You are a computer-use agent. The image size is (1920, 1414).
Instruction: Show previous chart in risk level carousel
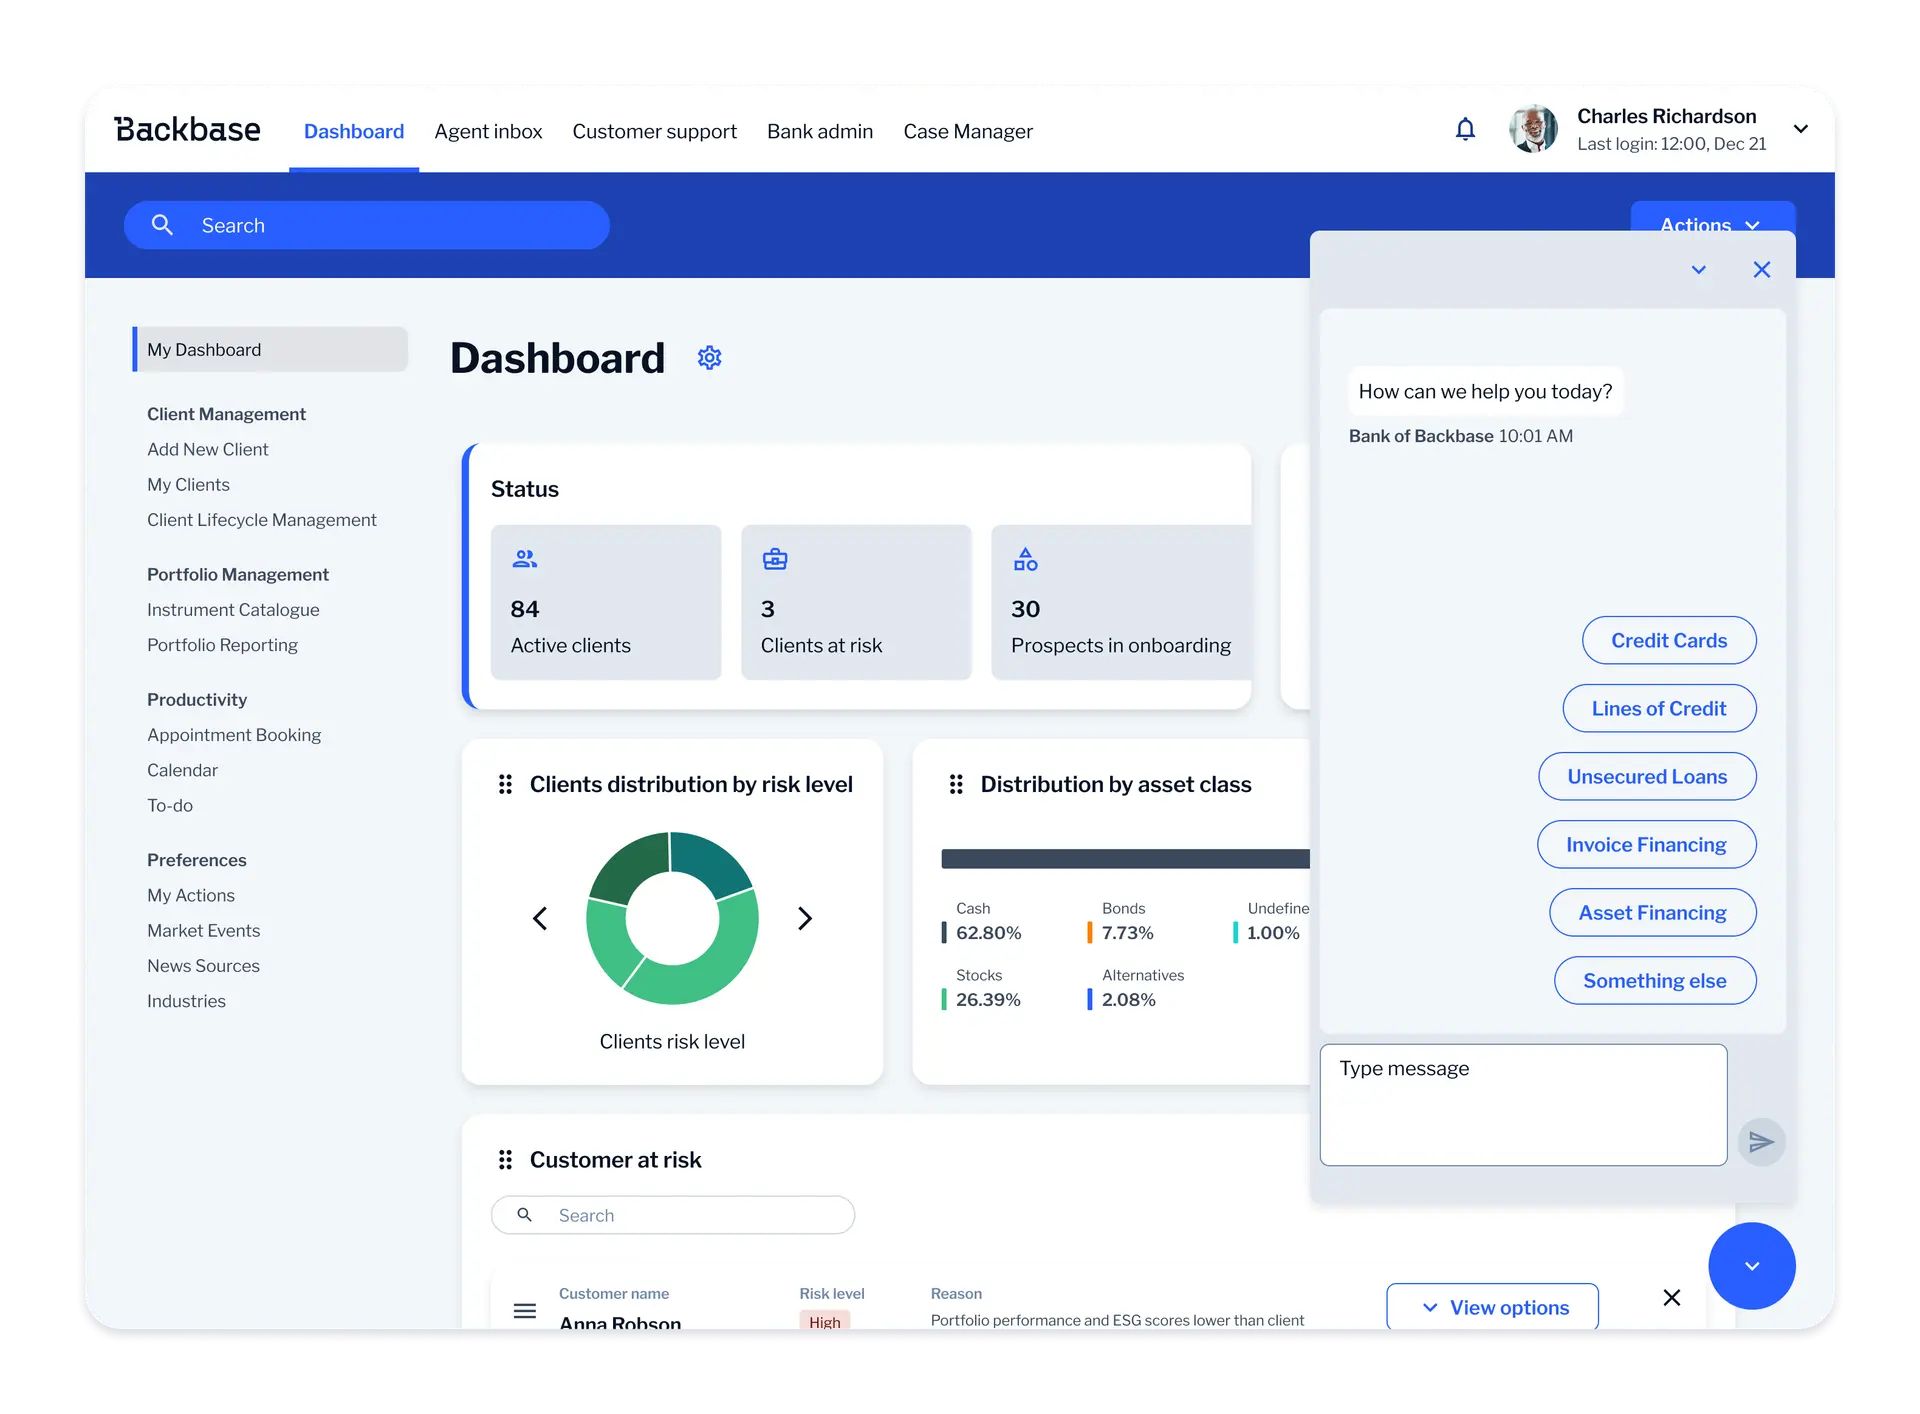[x=540, y=918]
